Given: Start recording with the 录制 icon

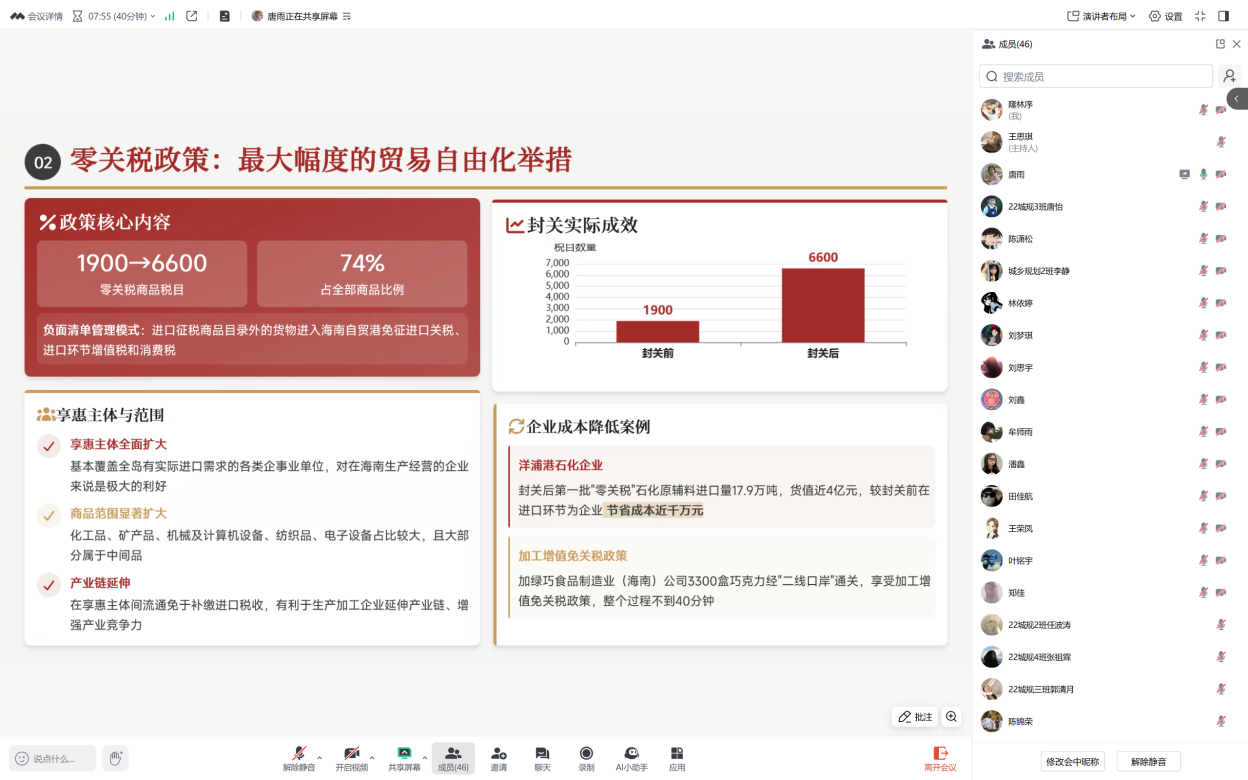Looking at the screenshot, I should [586, 758].
